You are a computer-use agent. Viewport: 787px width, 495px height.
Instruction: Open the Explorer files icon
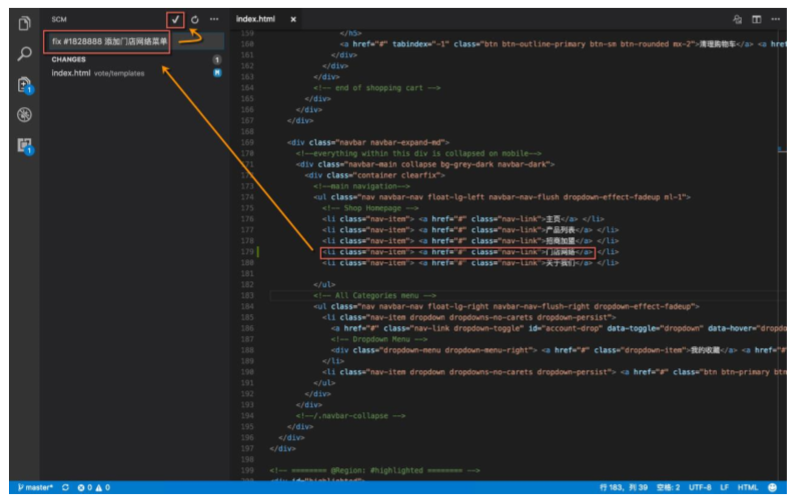pyautogui.click(x=24, y=23)
